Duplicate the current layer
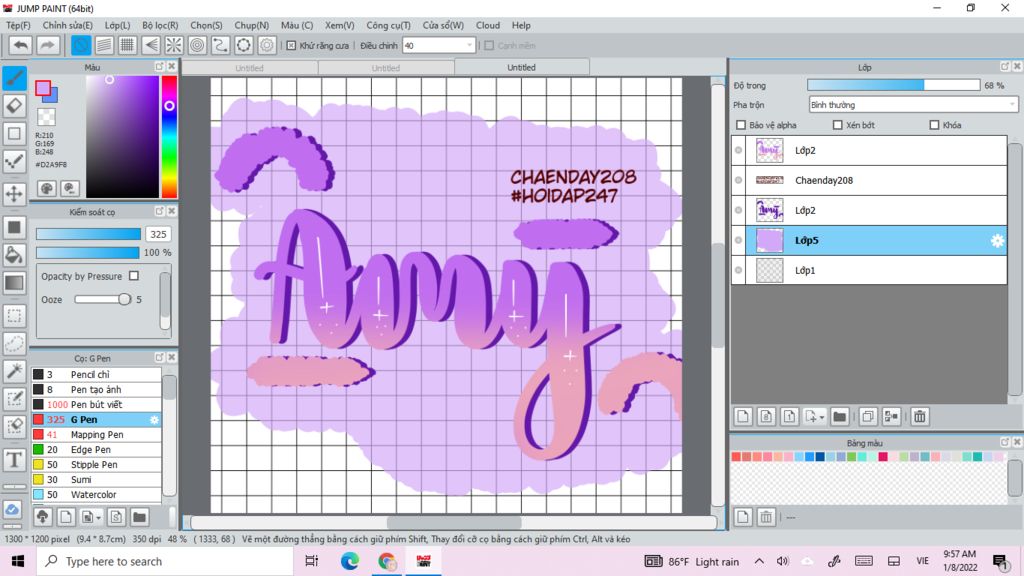1024x576 pixels. coord(868,417)
